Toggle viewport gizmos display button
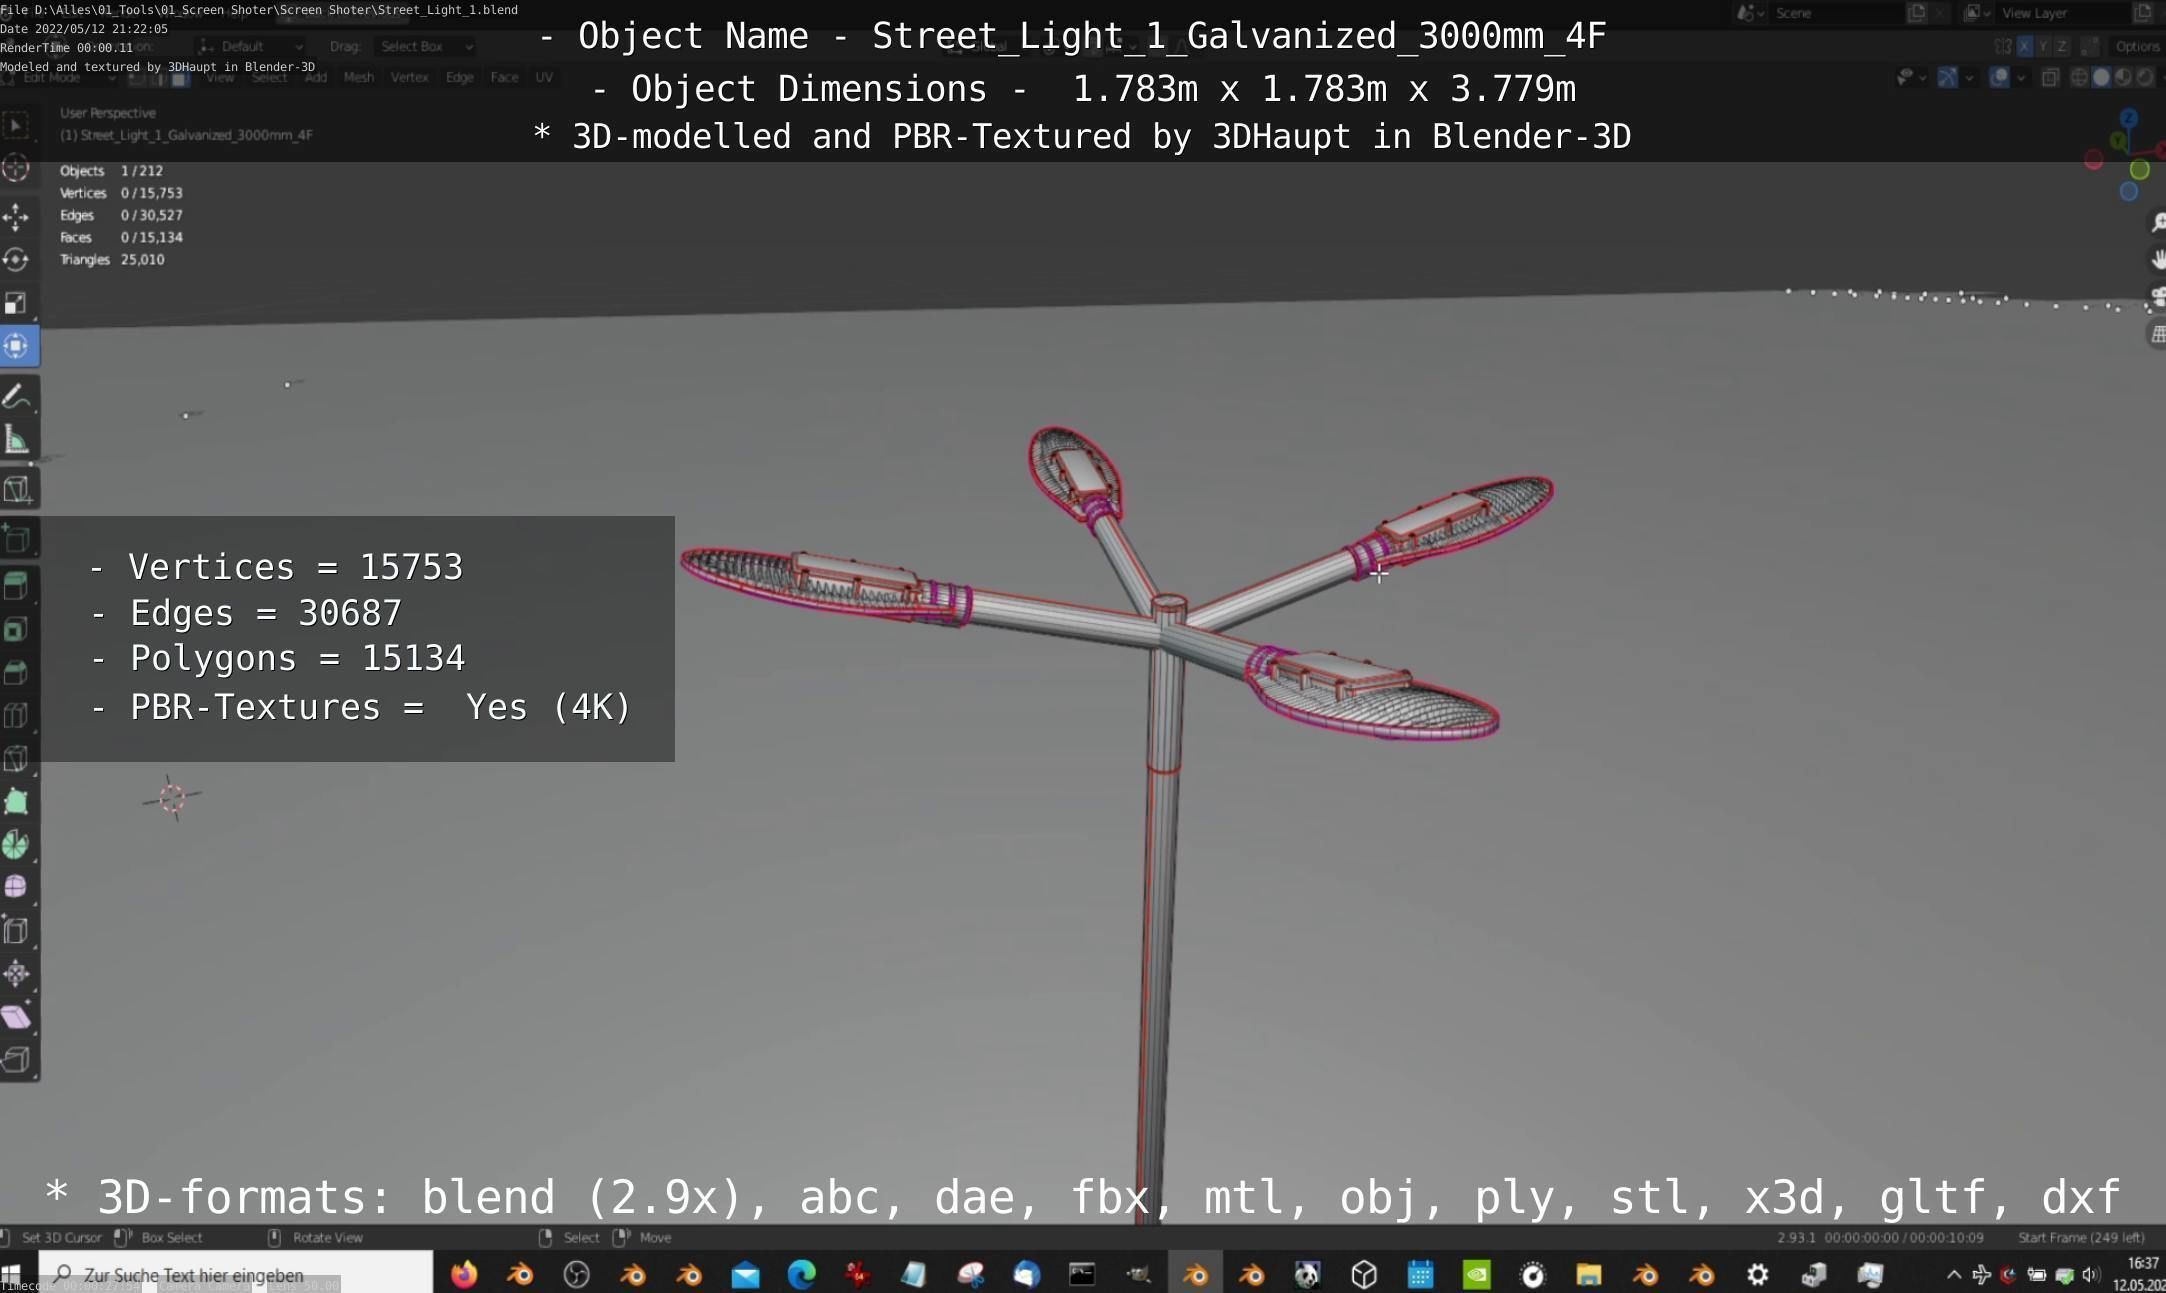This screenshot has height=1293, width=2166. tap(1947, 78)
